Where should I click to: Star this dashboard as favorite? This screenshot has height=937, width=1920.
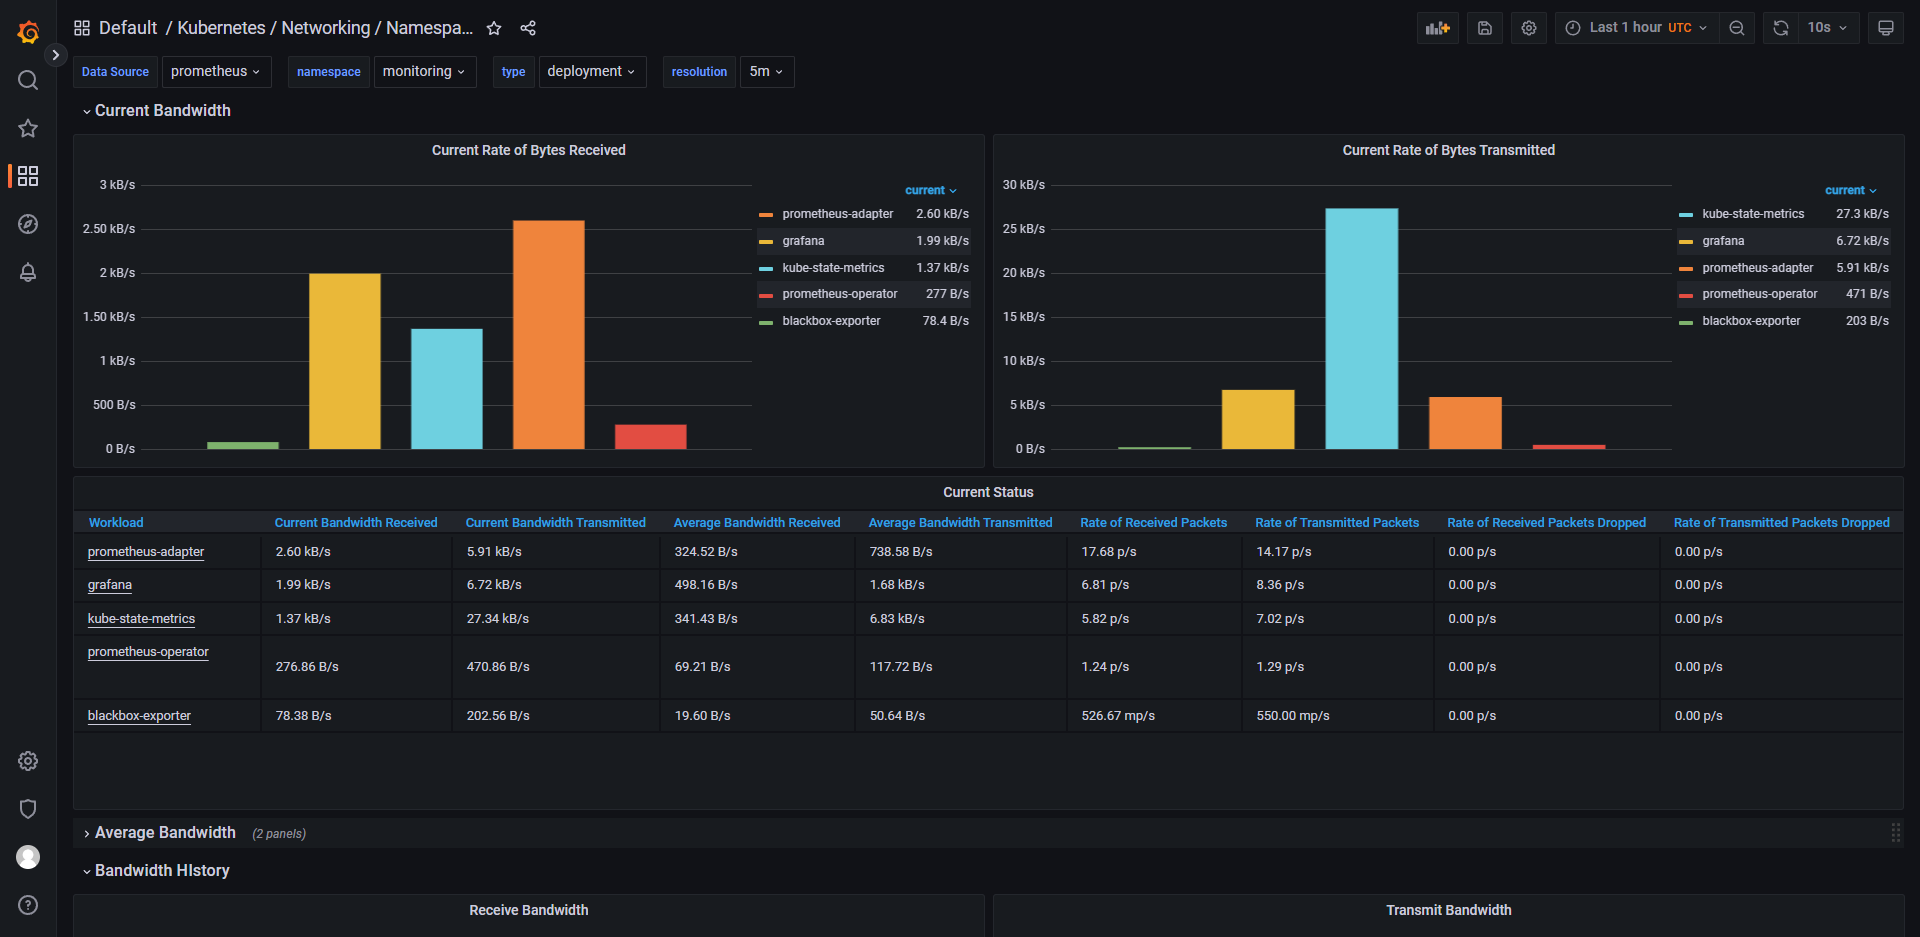click(494, 28)
